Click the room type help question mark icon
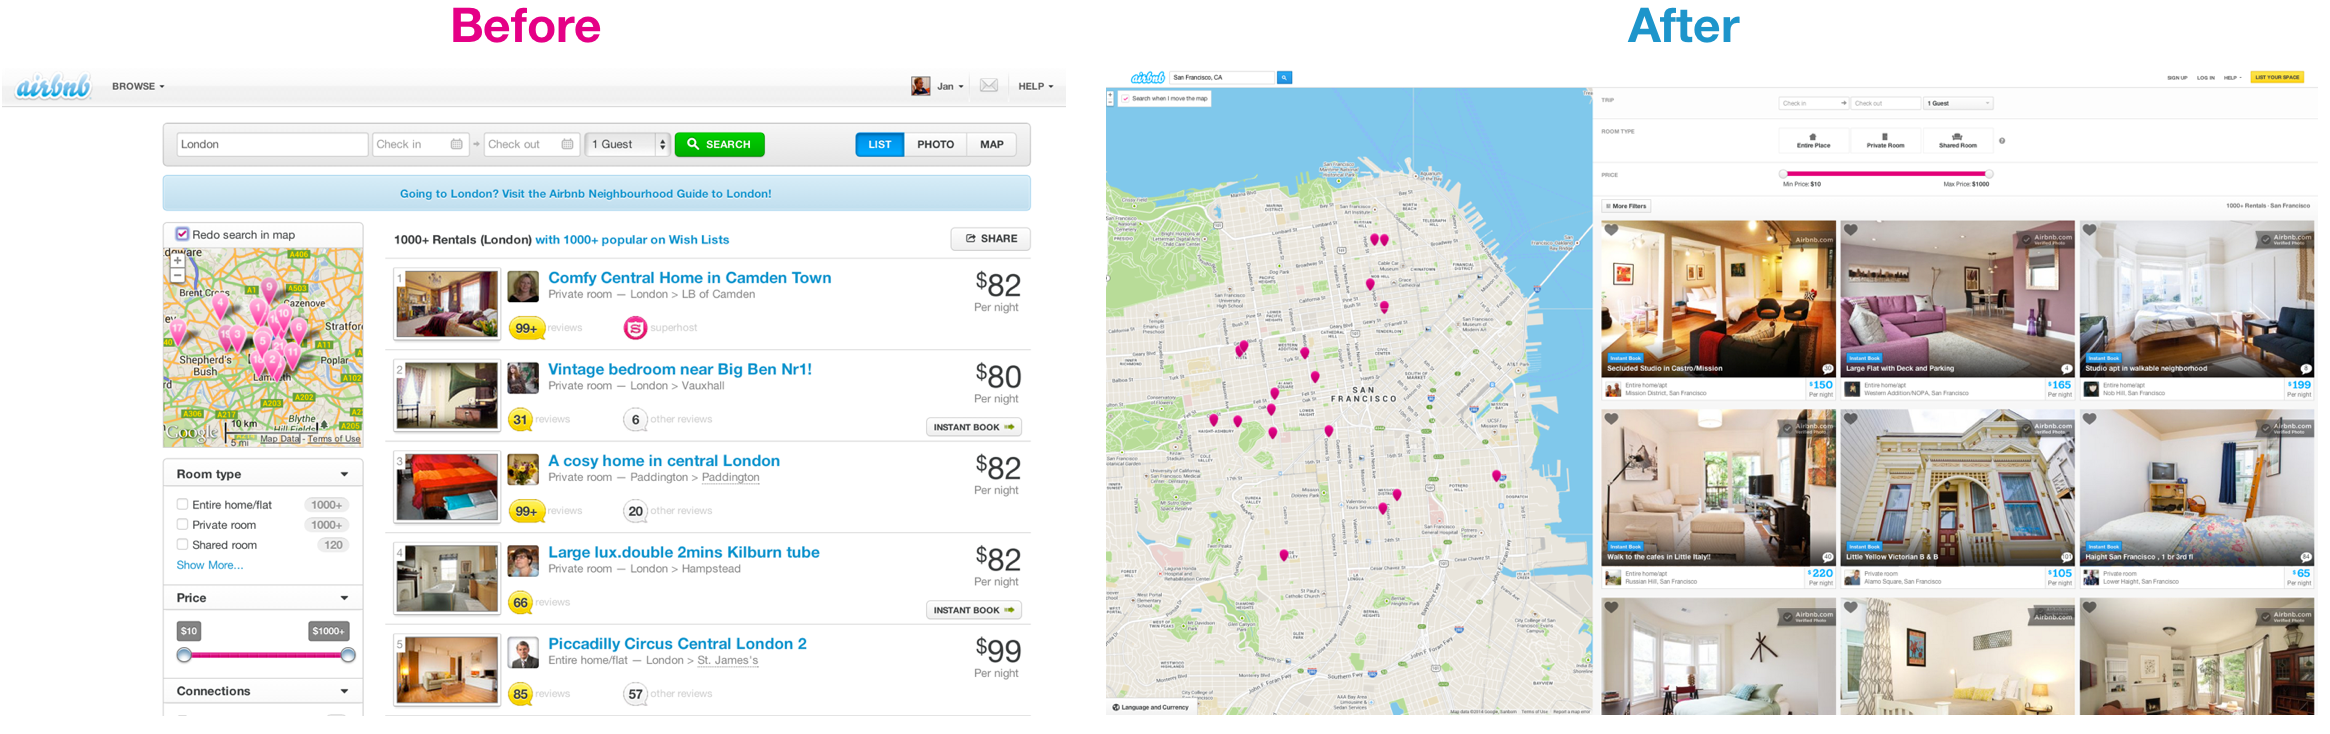This screenshot has height=734, width=2330. tap(2002, 141)
